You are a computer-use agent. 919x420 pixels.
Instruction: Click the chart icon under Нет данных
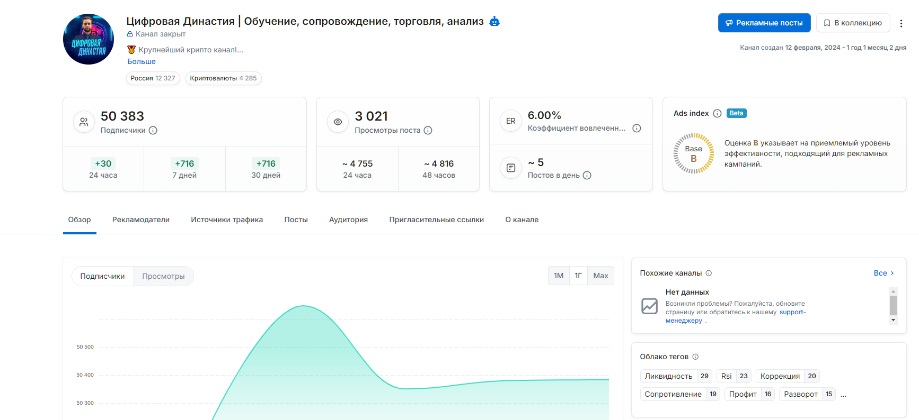[x=649, y=306]
